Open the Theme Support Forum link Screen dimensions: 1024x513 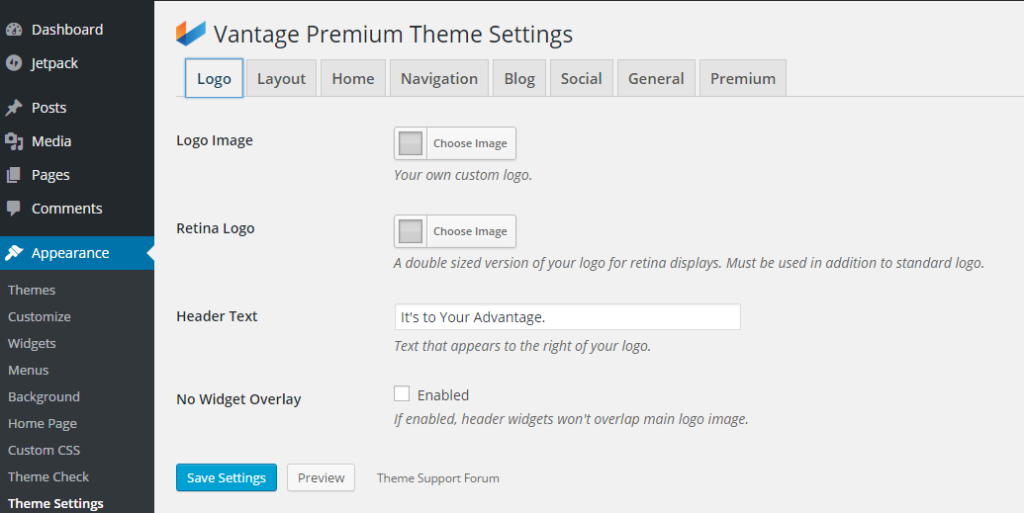pos(438,478)
